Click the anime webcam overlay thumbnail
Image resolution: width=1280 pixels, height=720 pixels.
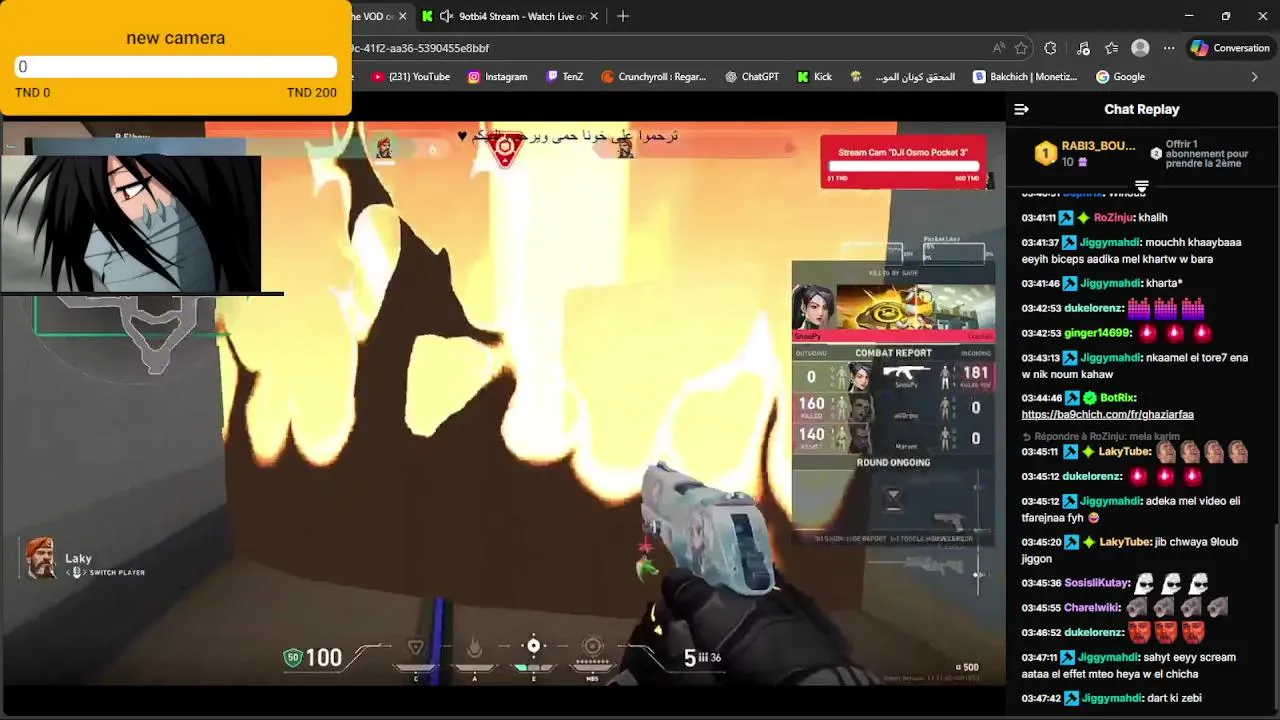131,223
